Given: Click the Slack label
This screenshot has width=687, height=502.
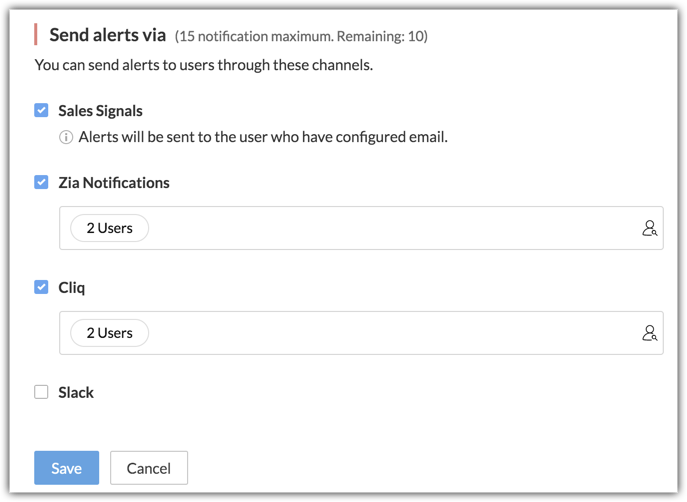Looking at the screenshot, I should (76, 393).
